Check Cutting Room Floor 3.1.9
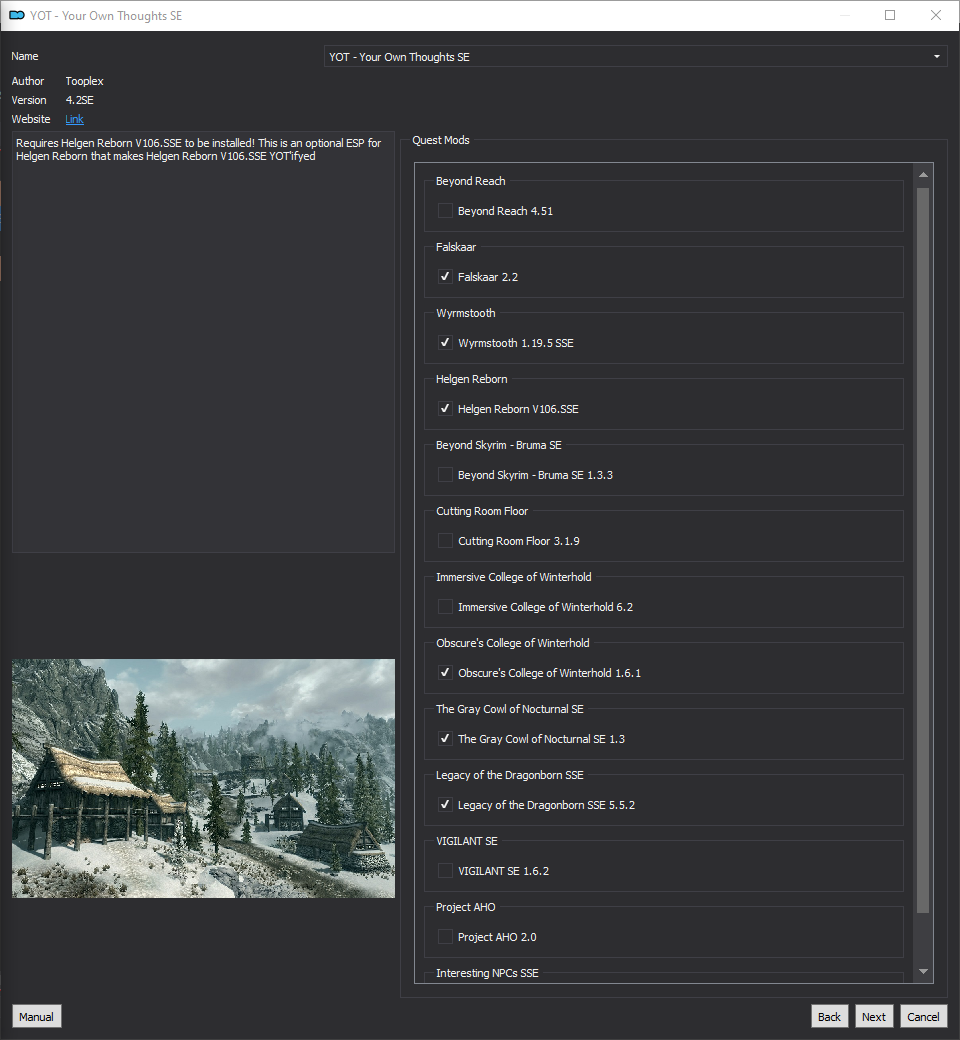Image resolution: width=960 pixels, height=1040 pixels. (x=445, y=541)
